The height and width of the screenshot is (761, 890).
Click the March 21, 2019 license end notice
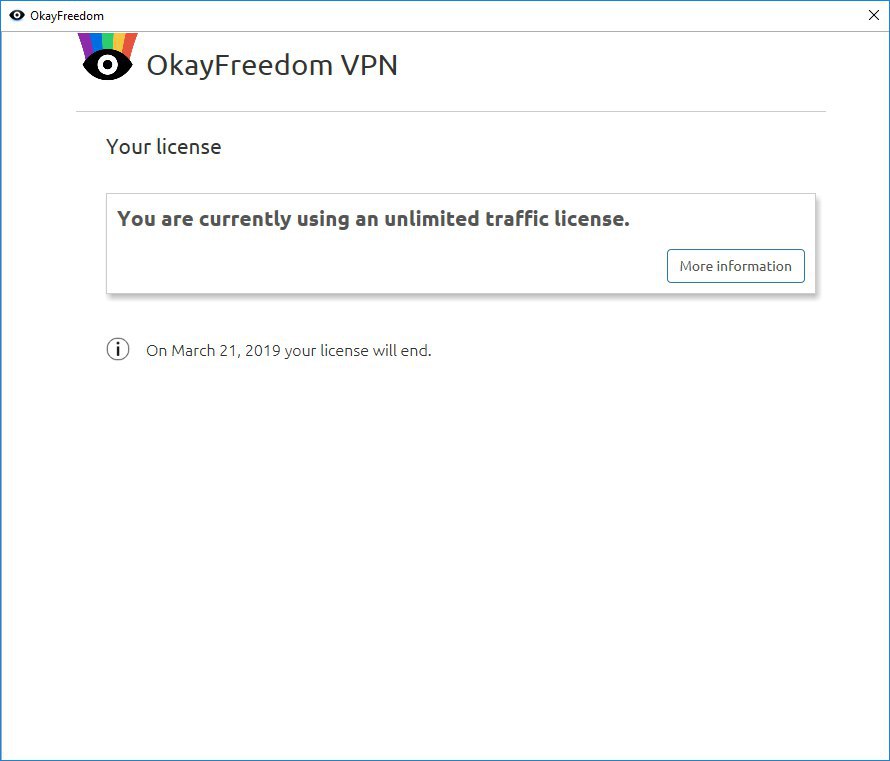[x=288, y=351]
